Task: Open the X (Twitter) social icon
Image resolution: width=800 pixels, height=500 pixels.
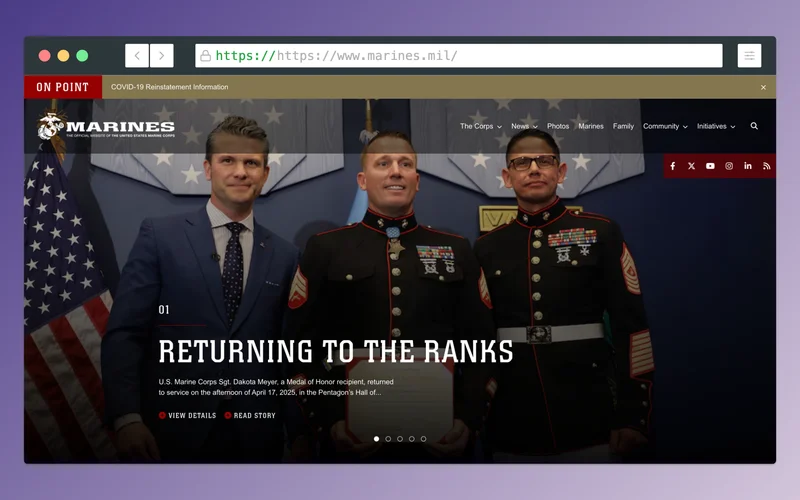Action: pos(691,166)
